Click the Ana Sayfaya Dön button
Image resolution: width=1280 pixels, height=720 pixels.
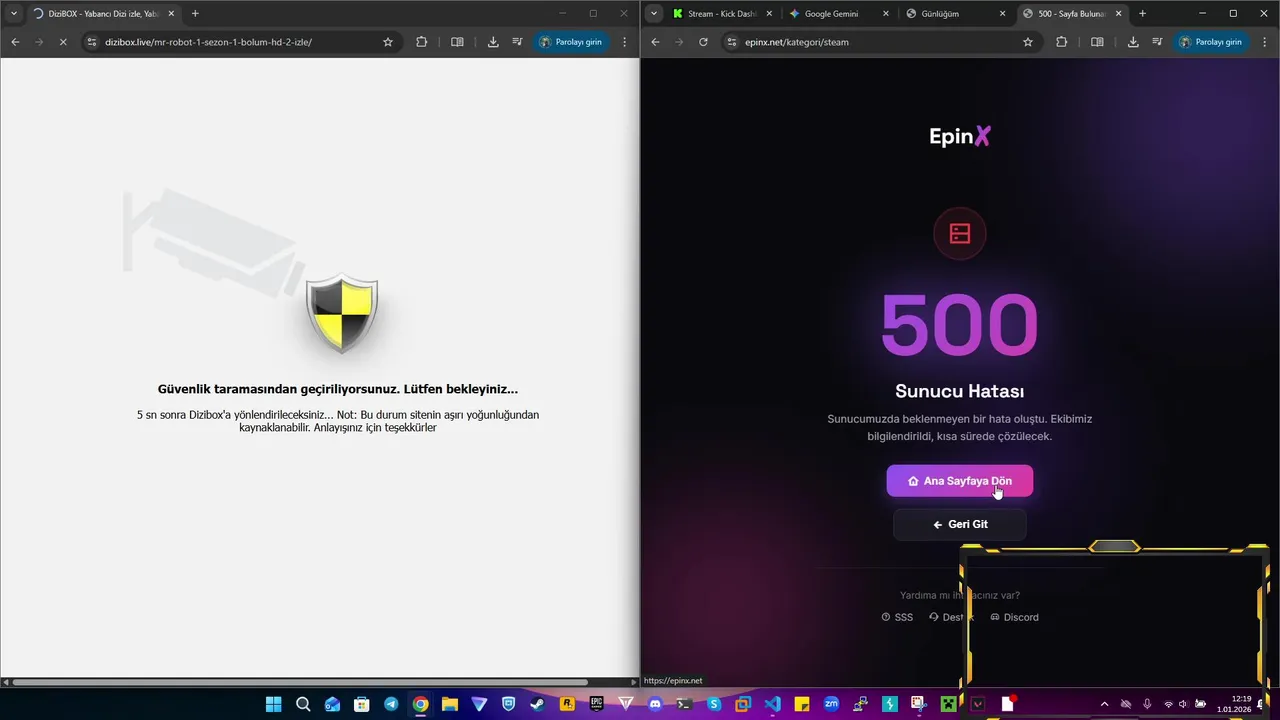pos(960,481)
